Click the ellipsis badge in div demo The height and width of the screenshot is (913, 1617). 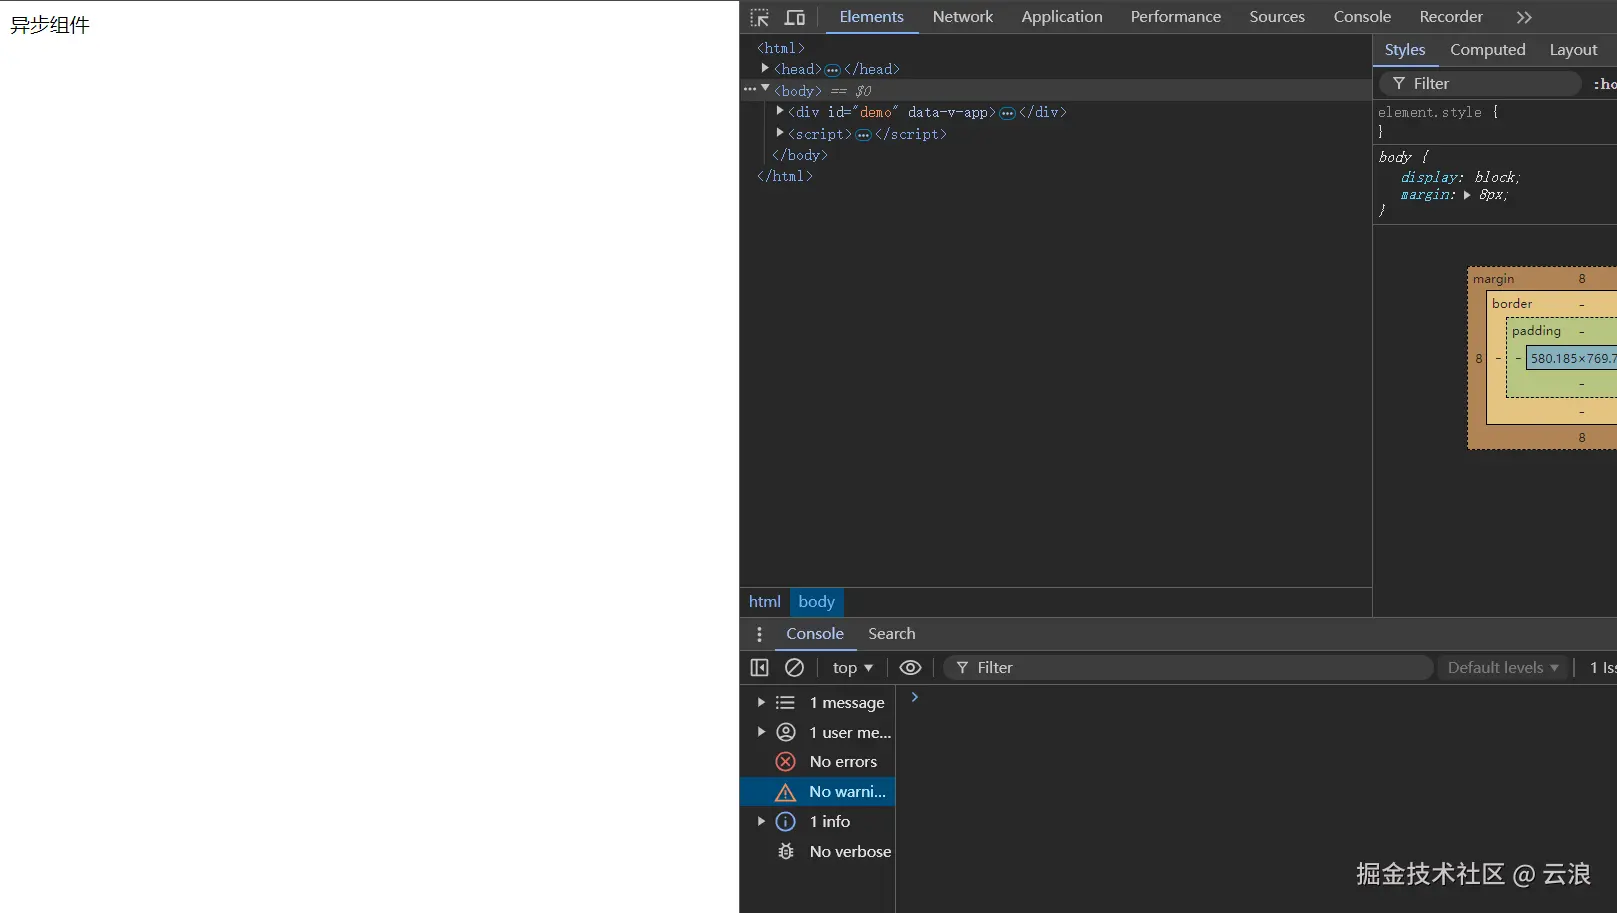1007,113
